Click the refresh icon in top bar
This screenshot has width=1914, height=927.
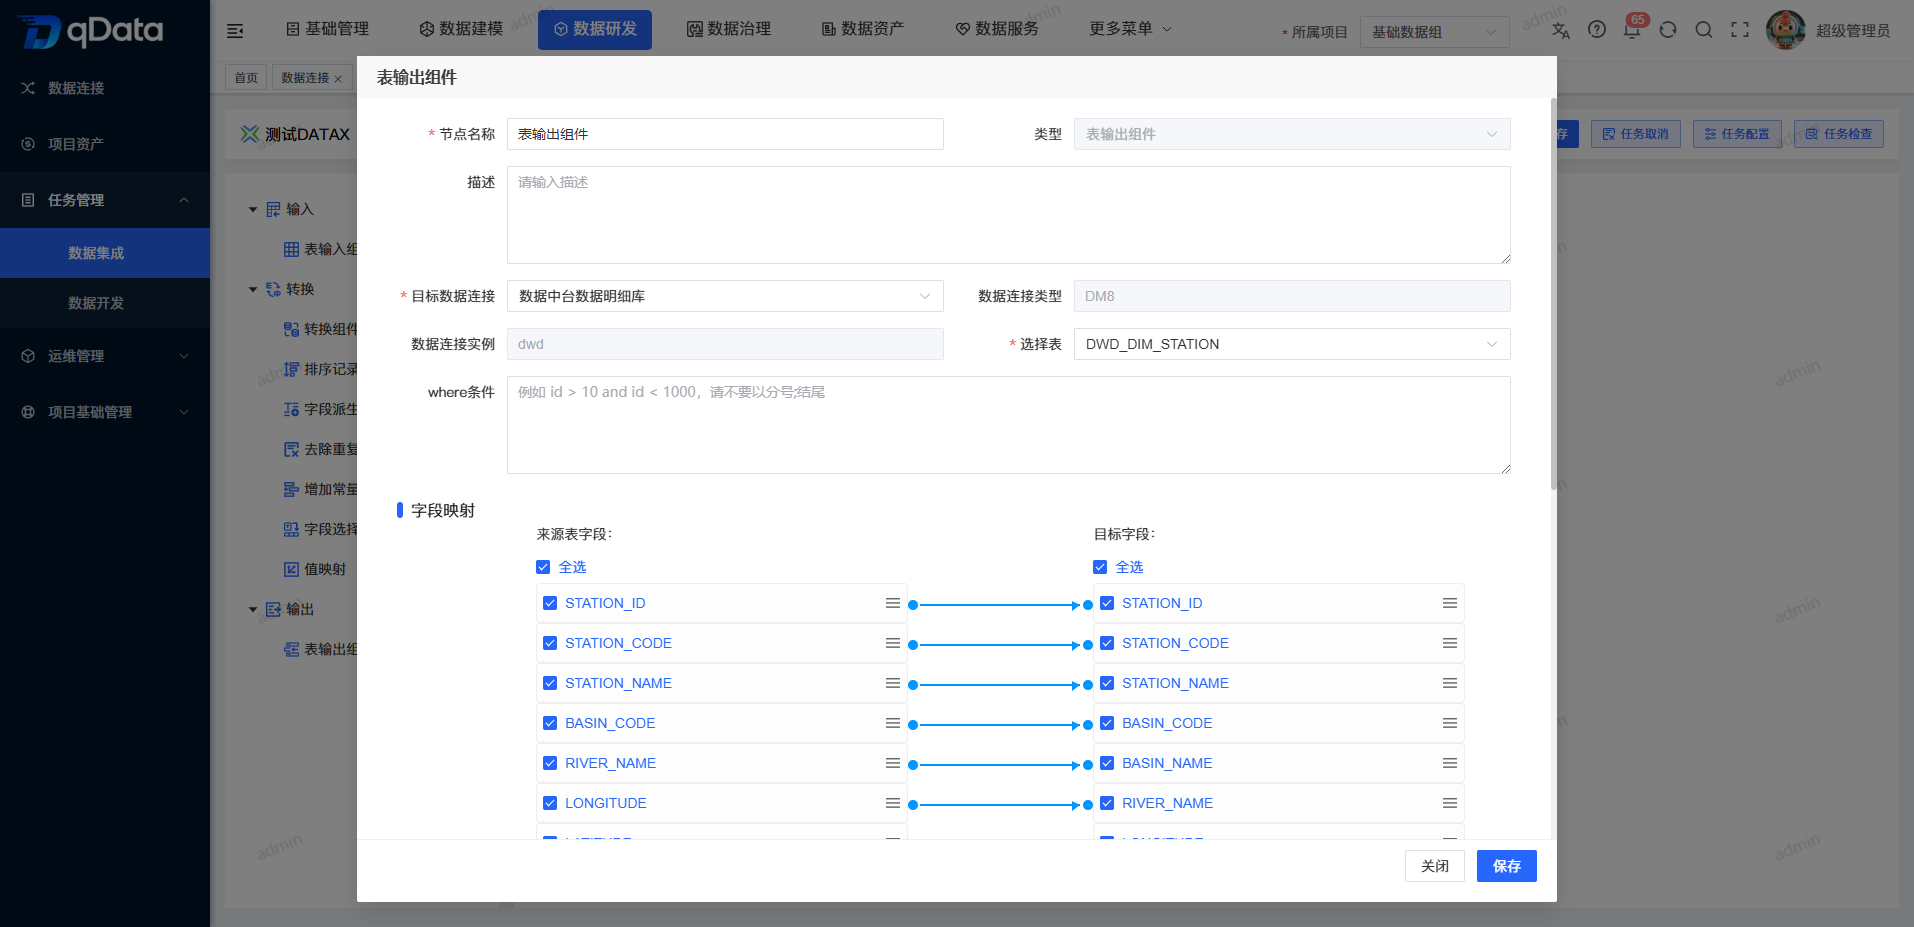pyautogui.click(x=1668, y=30)
